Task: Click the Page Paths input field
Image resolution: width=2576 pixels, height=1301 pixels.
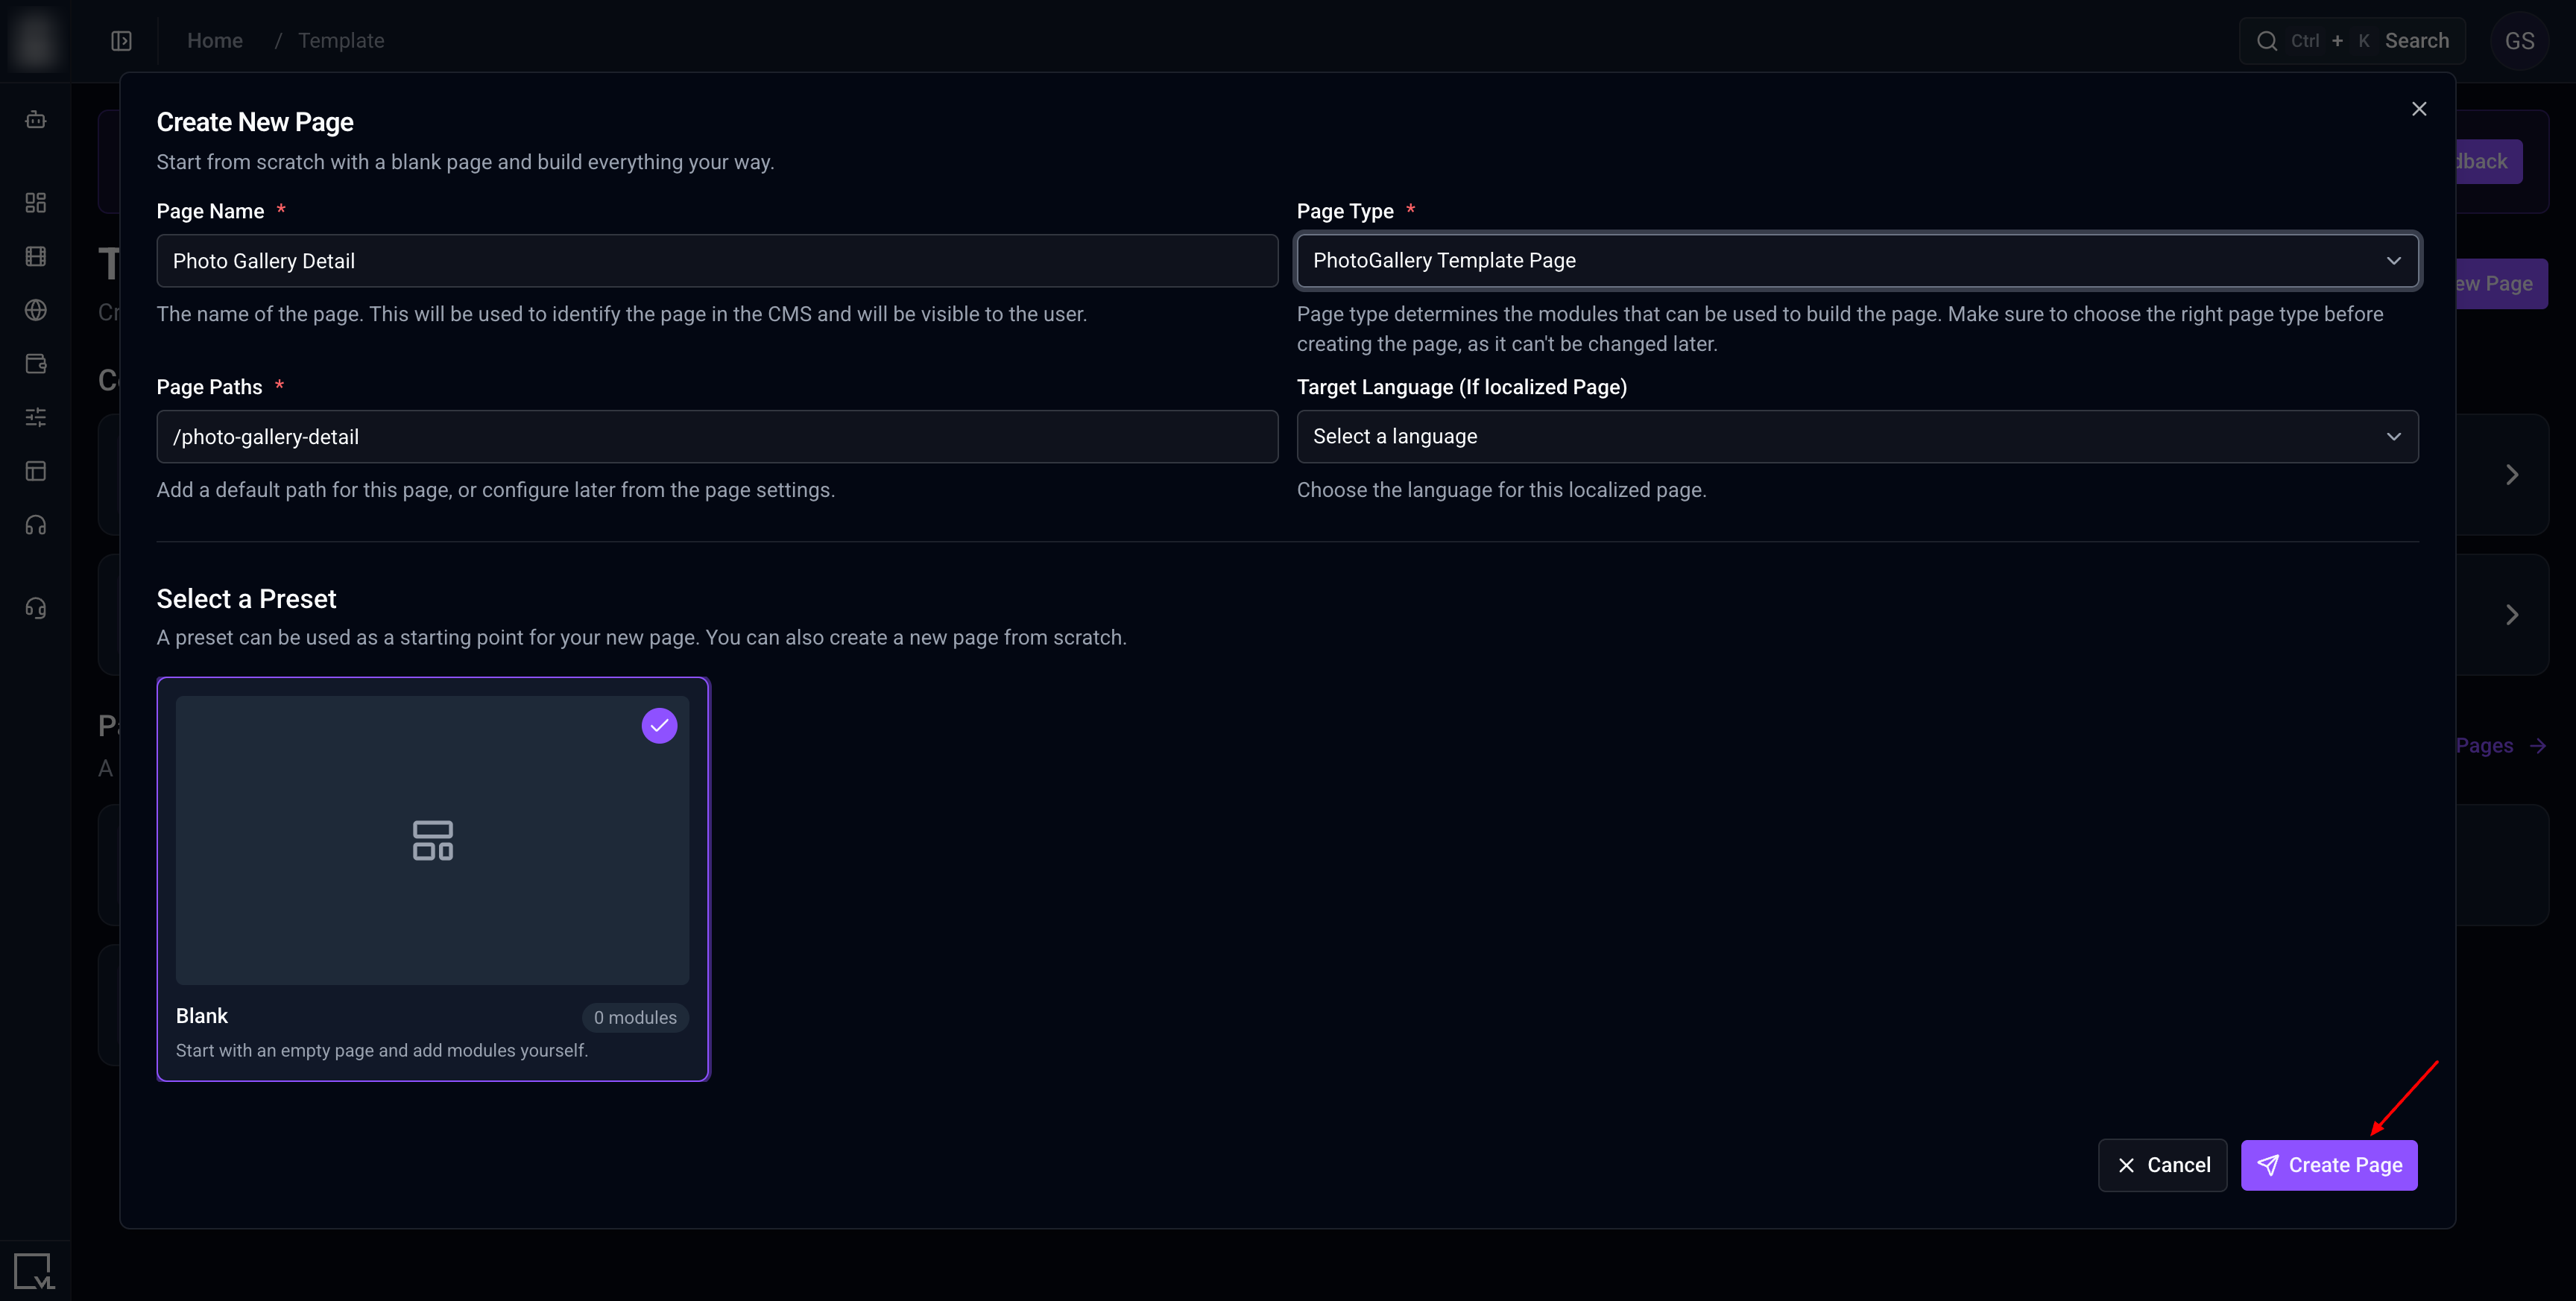Action: [x=717, y=436]
